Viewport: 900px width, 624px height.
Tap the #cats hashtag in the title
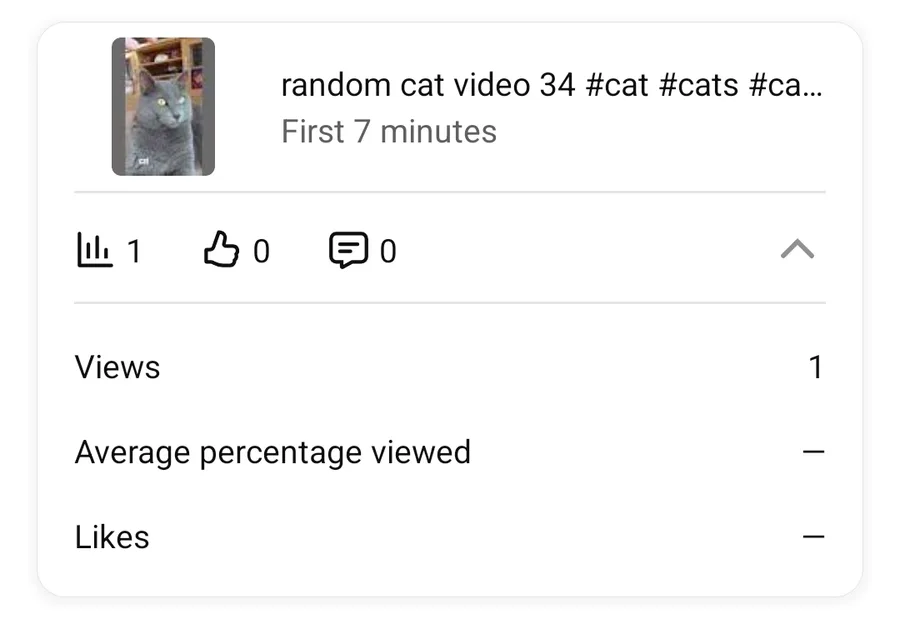(699, 85)
